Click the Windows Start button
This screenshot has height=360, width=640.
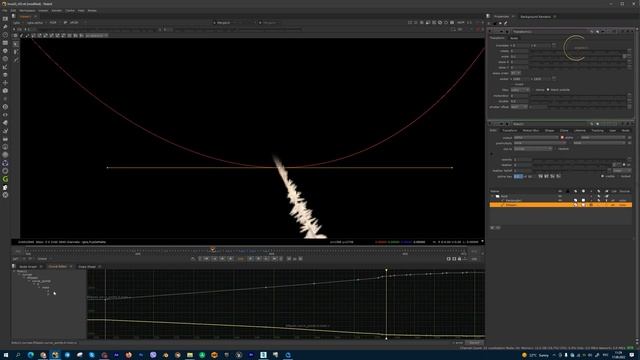[6, 355]
